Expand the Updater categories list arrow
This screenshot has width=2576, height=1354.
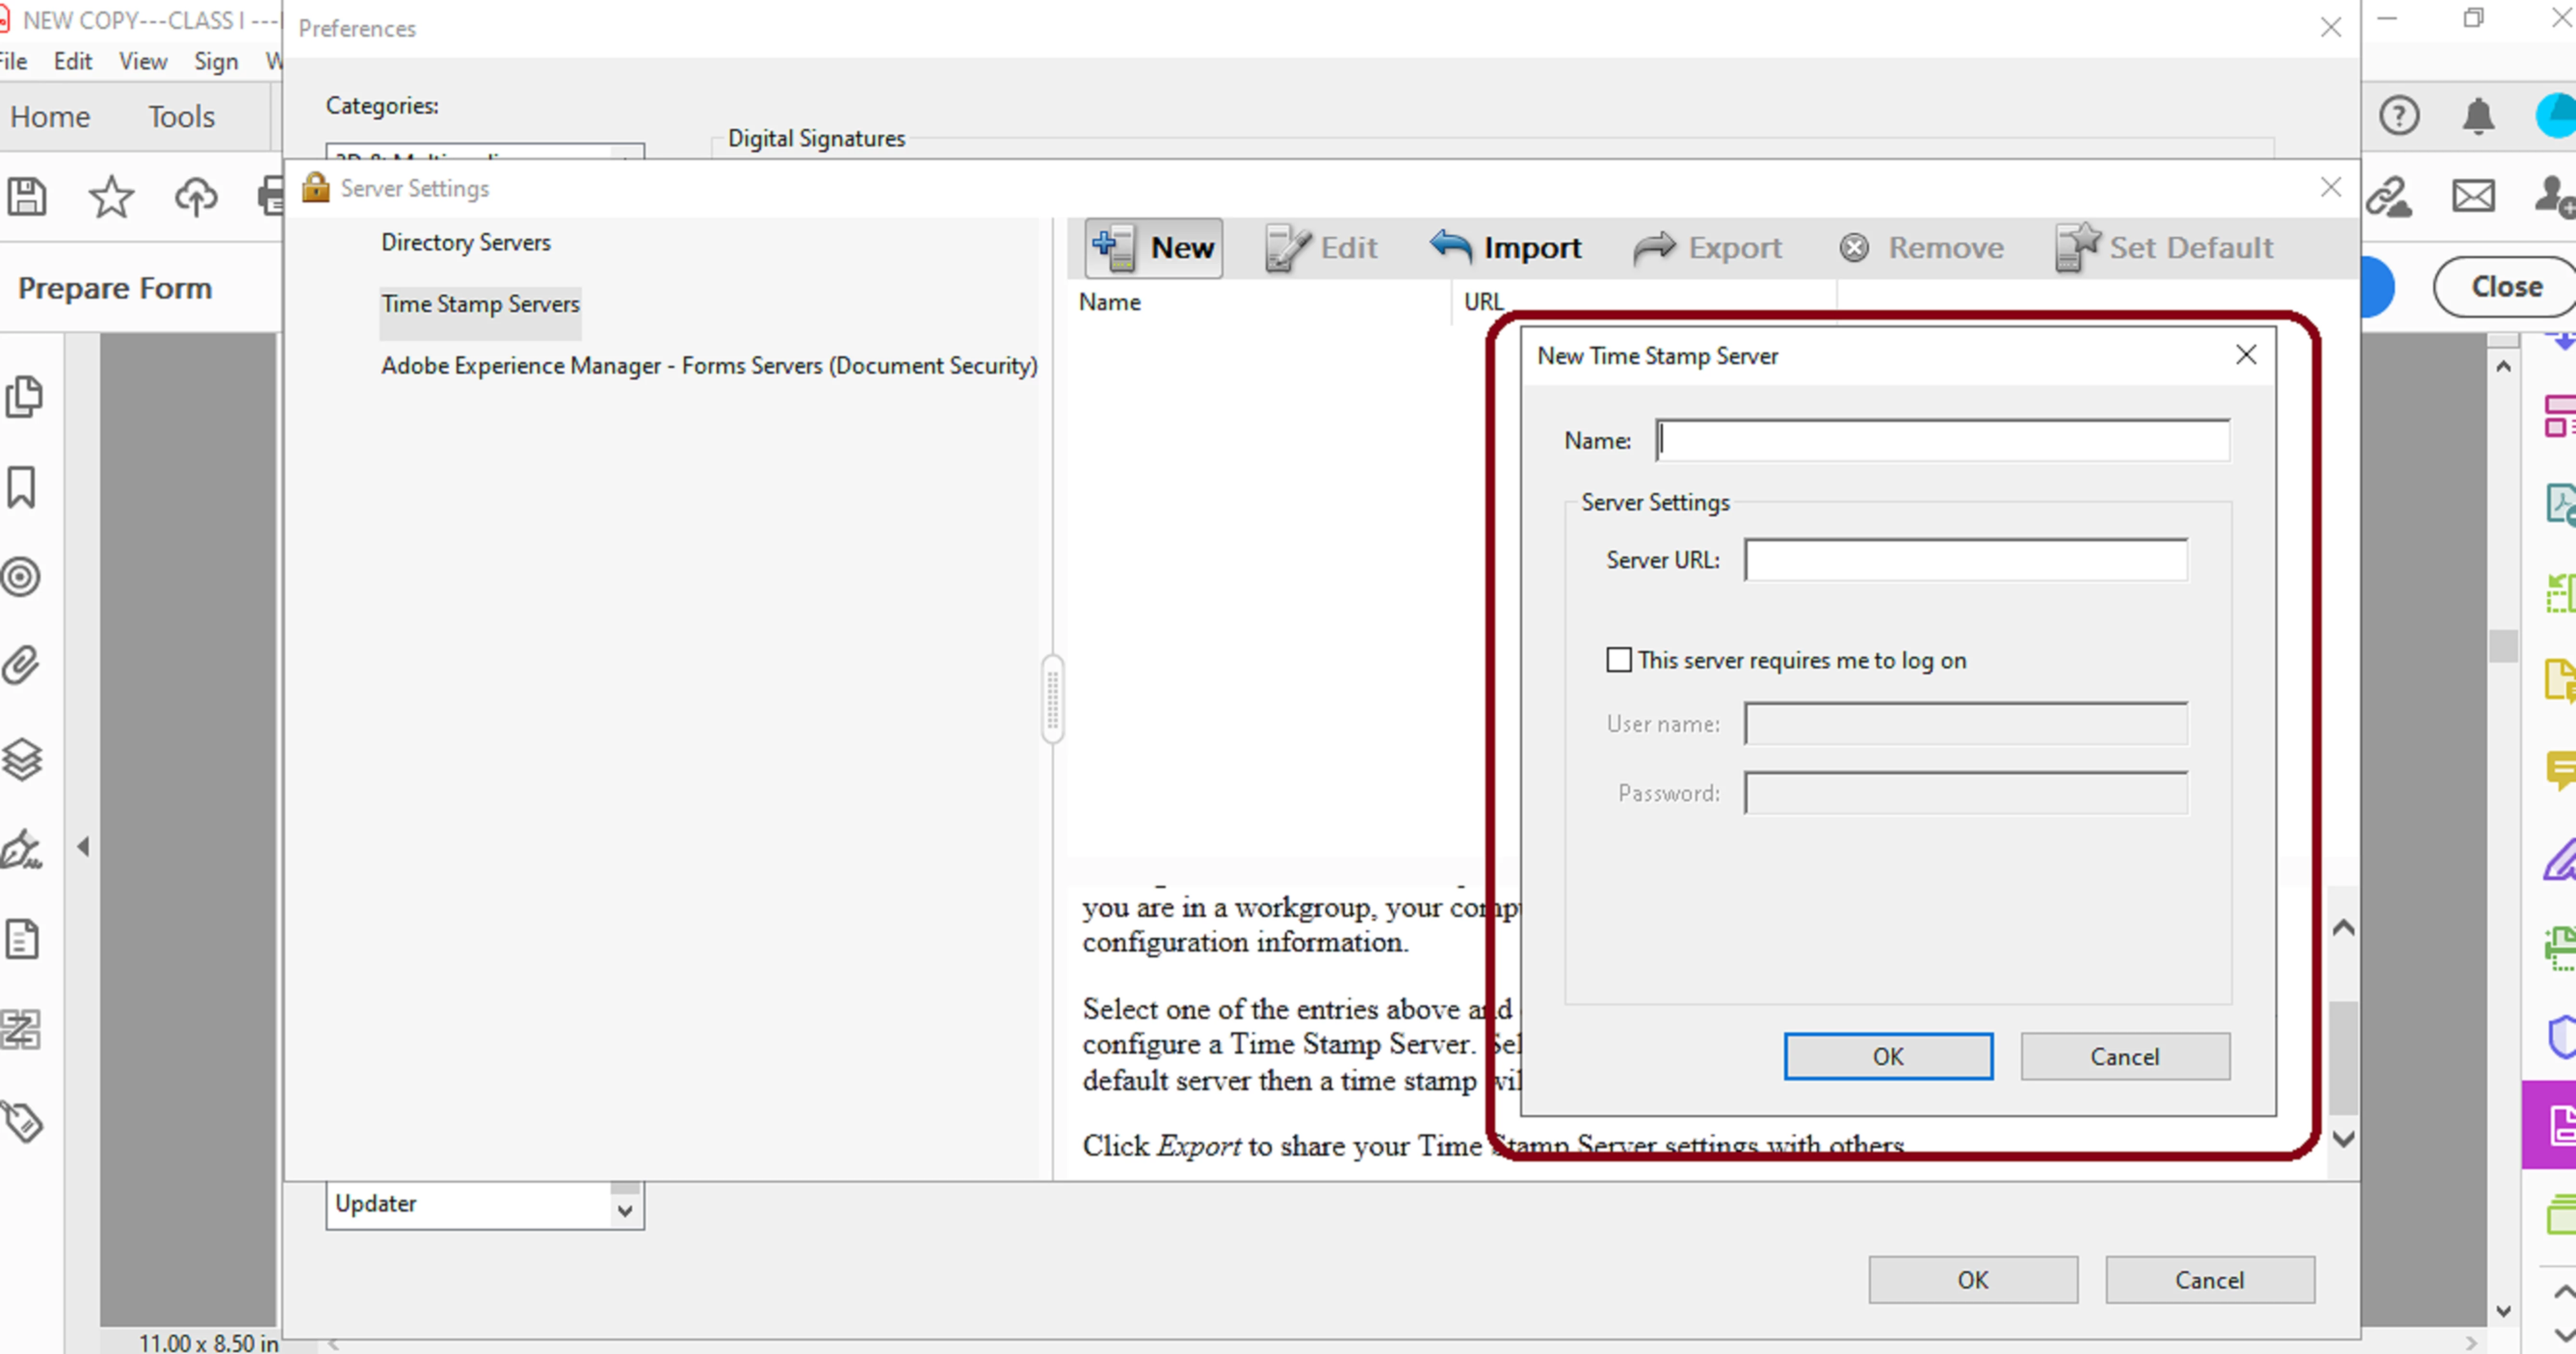coord(625,1210)
